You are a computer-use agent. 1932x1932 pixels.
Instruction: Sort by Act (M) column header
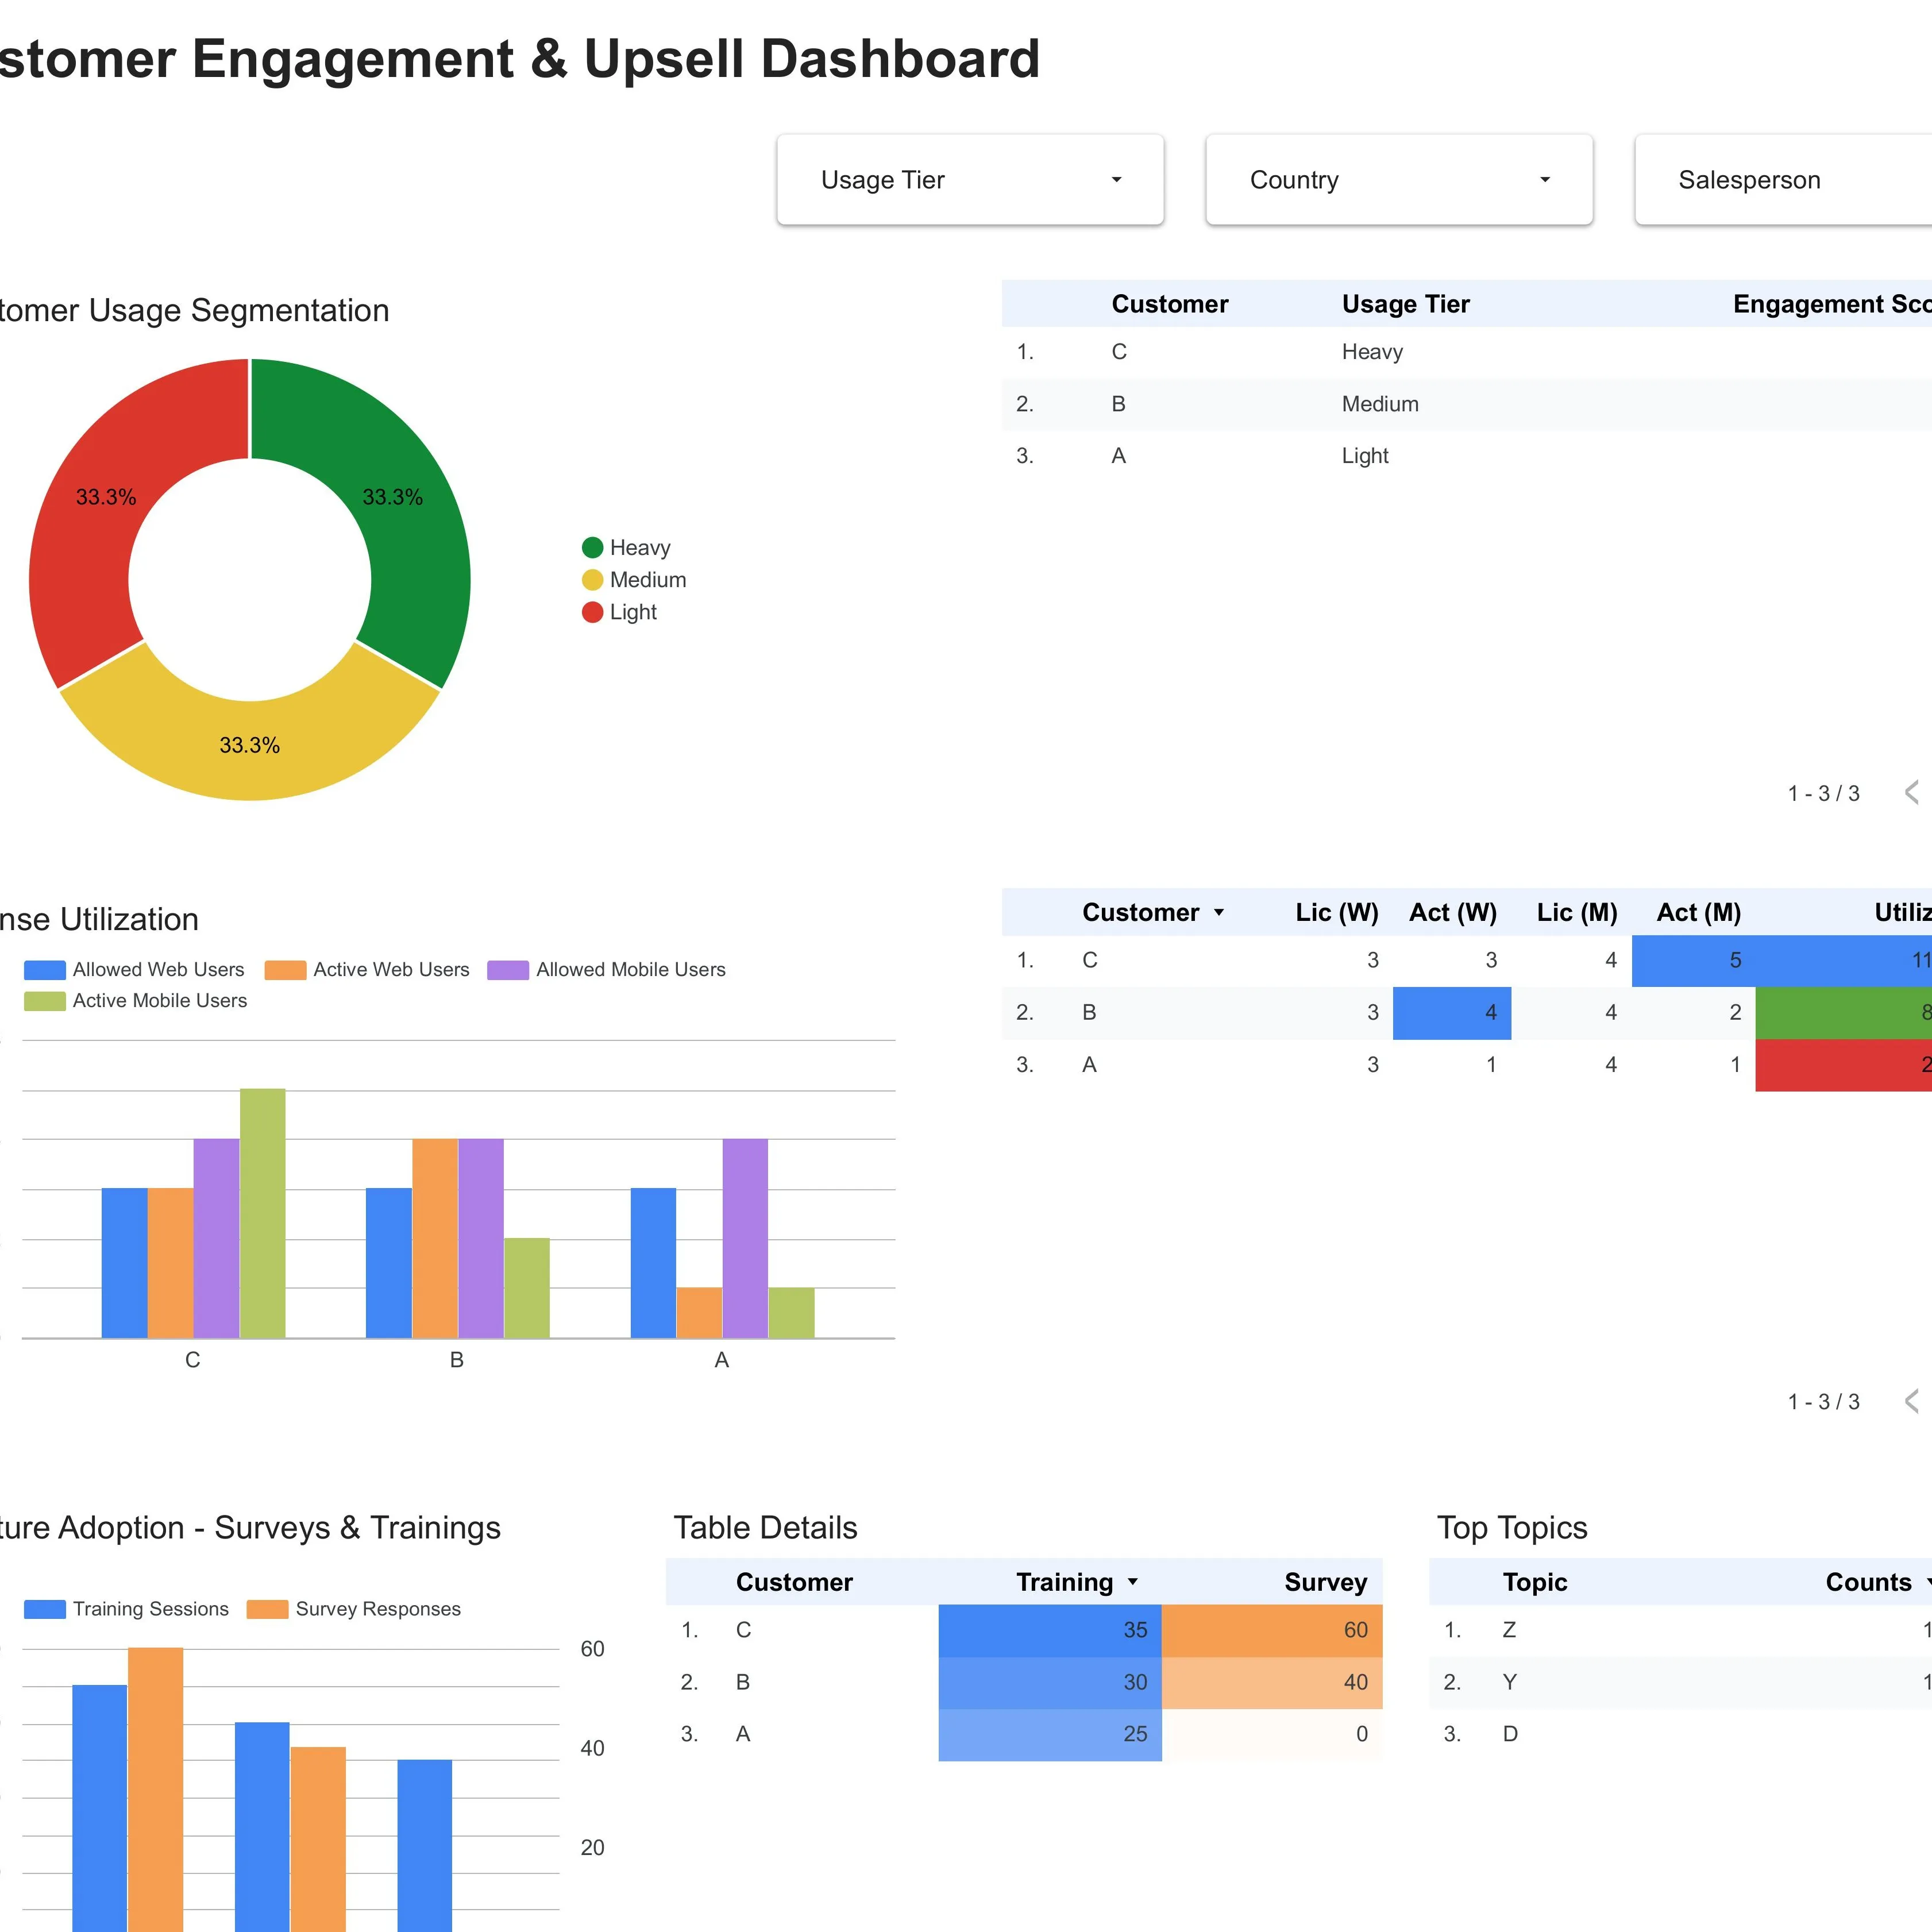pos(1698,913)
